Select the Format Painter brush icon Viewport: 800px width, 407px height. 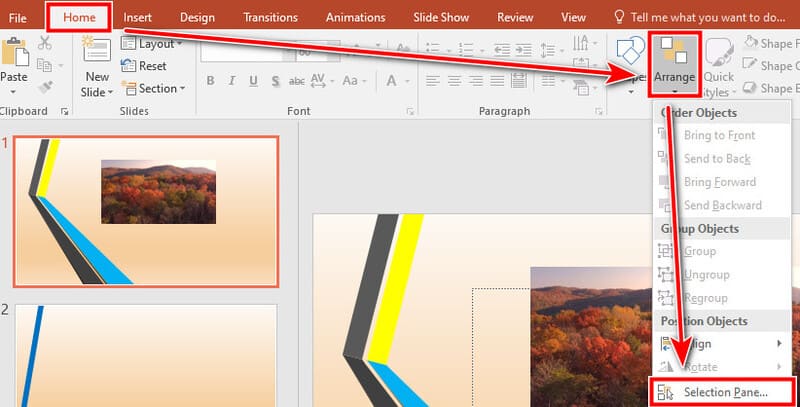pos(45,88)
